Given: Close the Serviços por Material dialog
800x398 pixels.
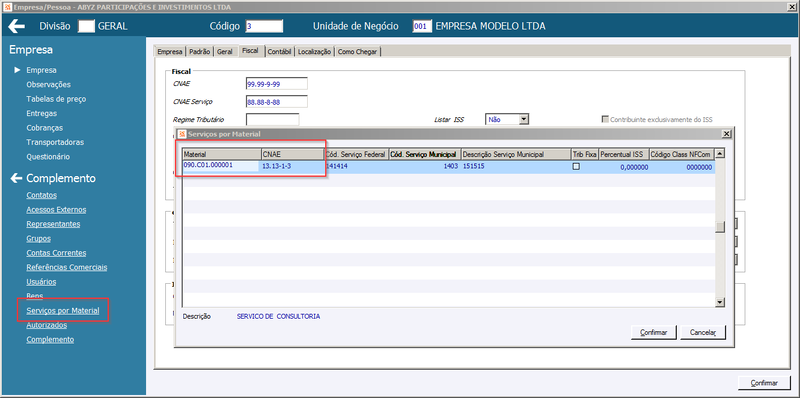Looking at the screenshot, I should click(x=727, y=134).
